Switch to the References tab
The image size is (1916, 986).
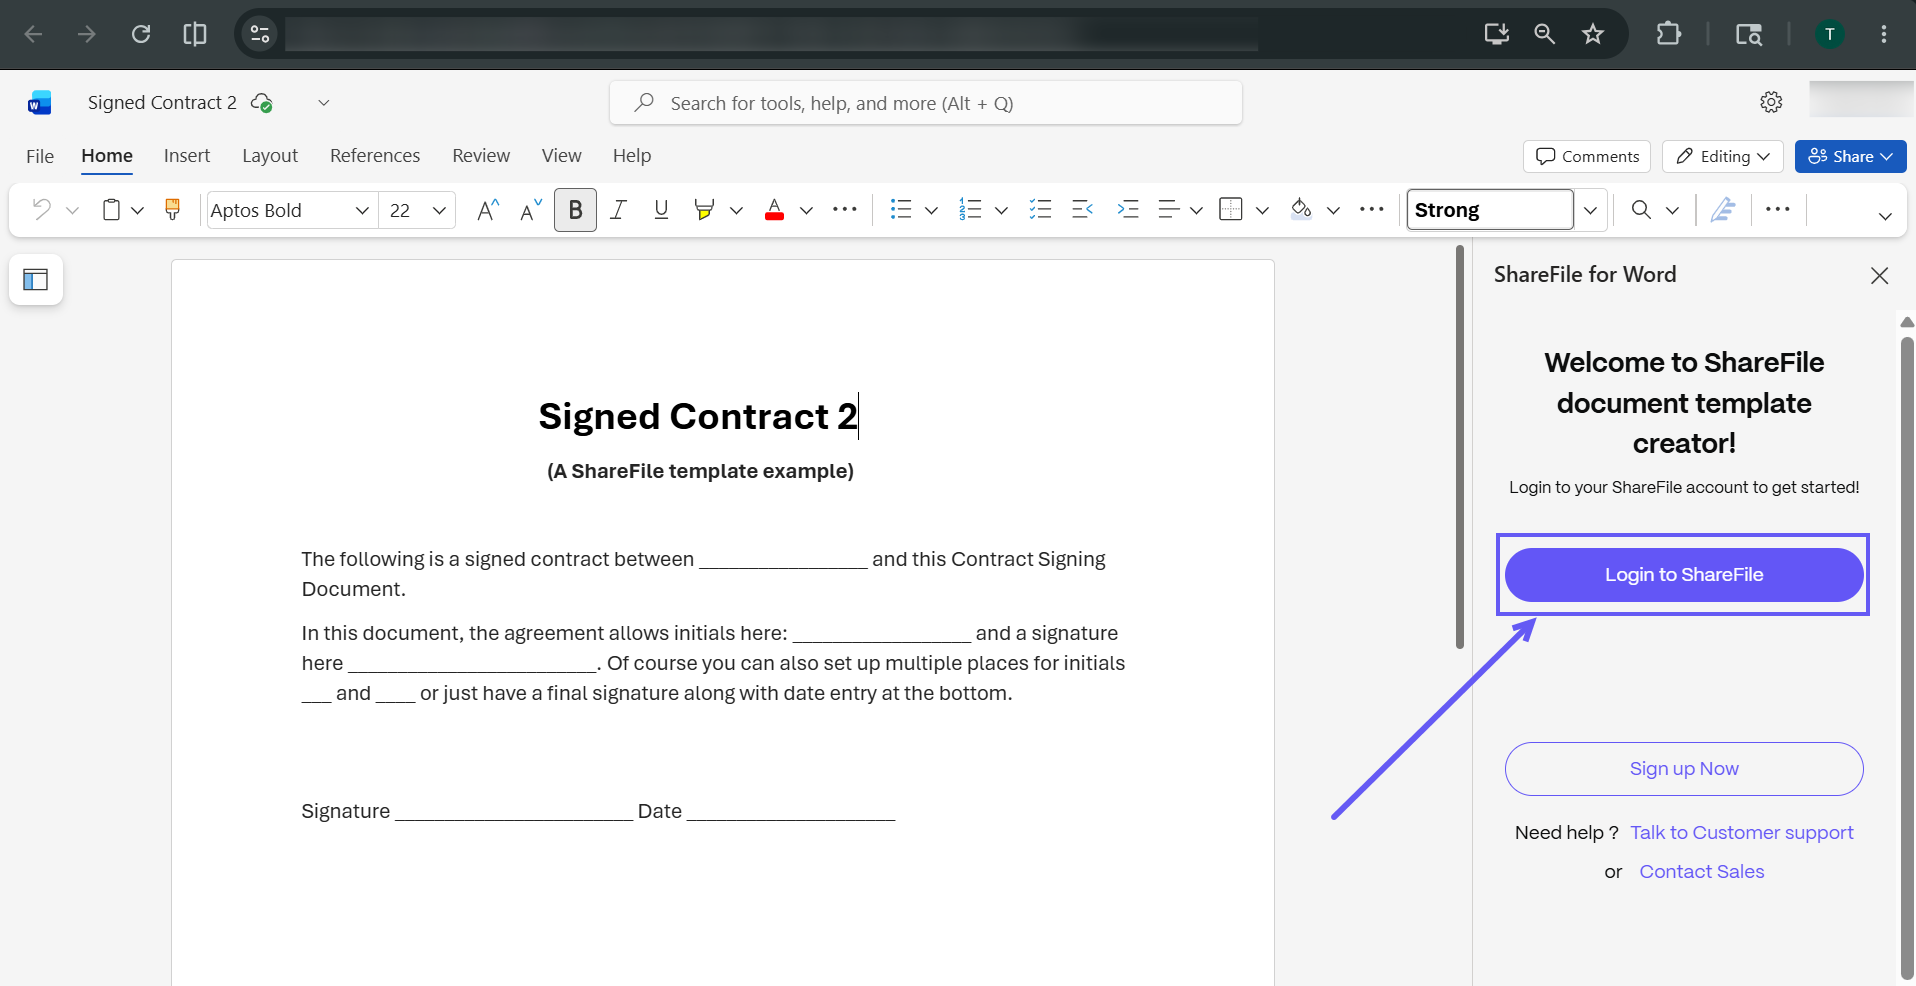[x=375, y=156]
